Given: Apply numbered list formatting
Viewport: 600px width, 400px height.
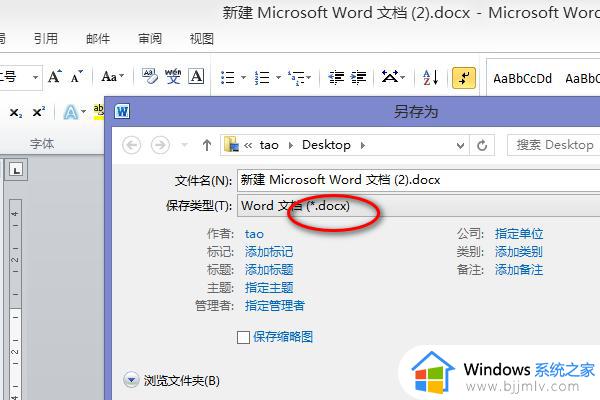Looking at the screenshot, I should 262,78.
